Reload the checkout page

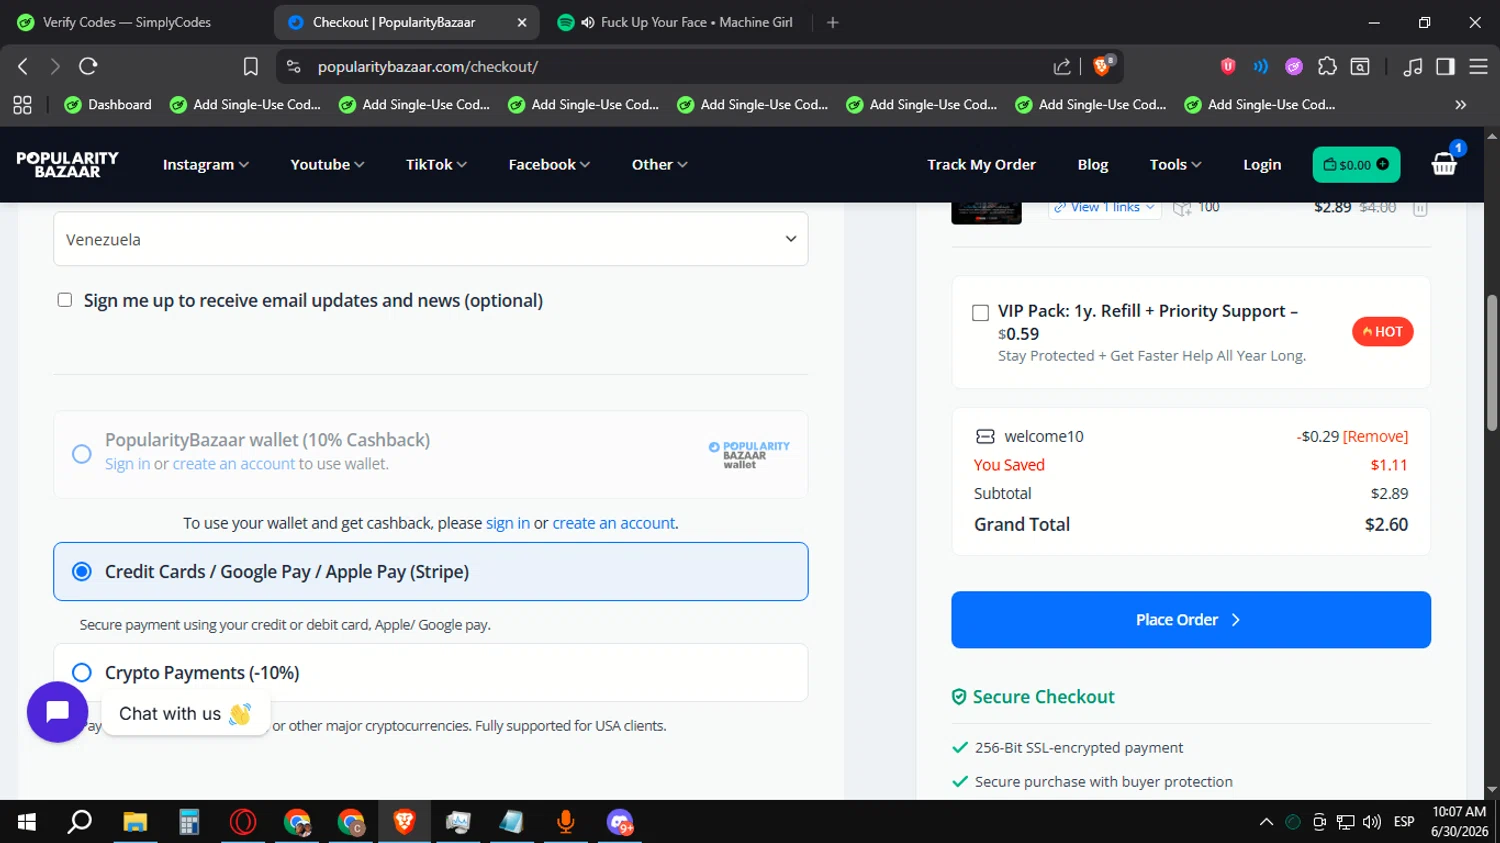(x=88, y=66)
